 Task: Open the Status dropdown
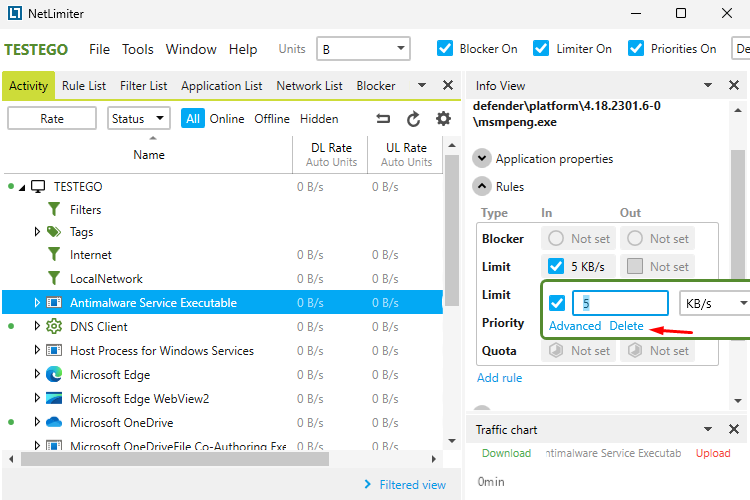pyautogui.click(x=139, y=119)
